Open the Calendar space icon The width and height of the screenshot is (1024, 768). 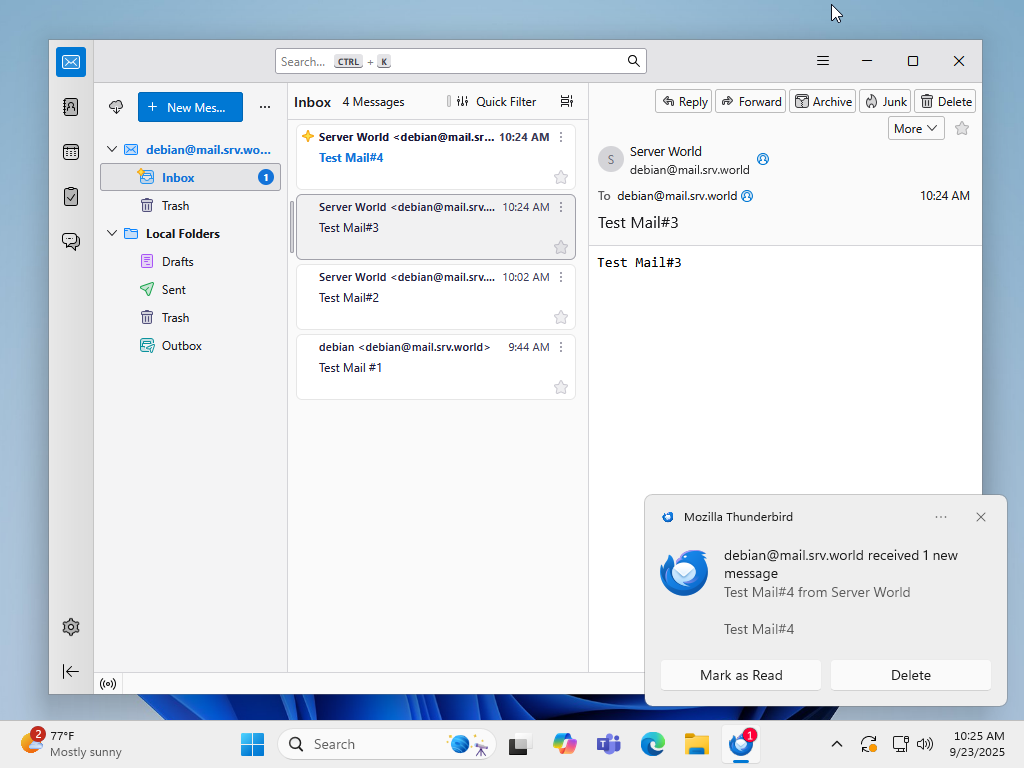coord(71,152)
